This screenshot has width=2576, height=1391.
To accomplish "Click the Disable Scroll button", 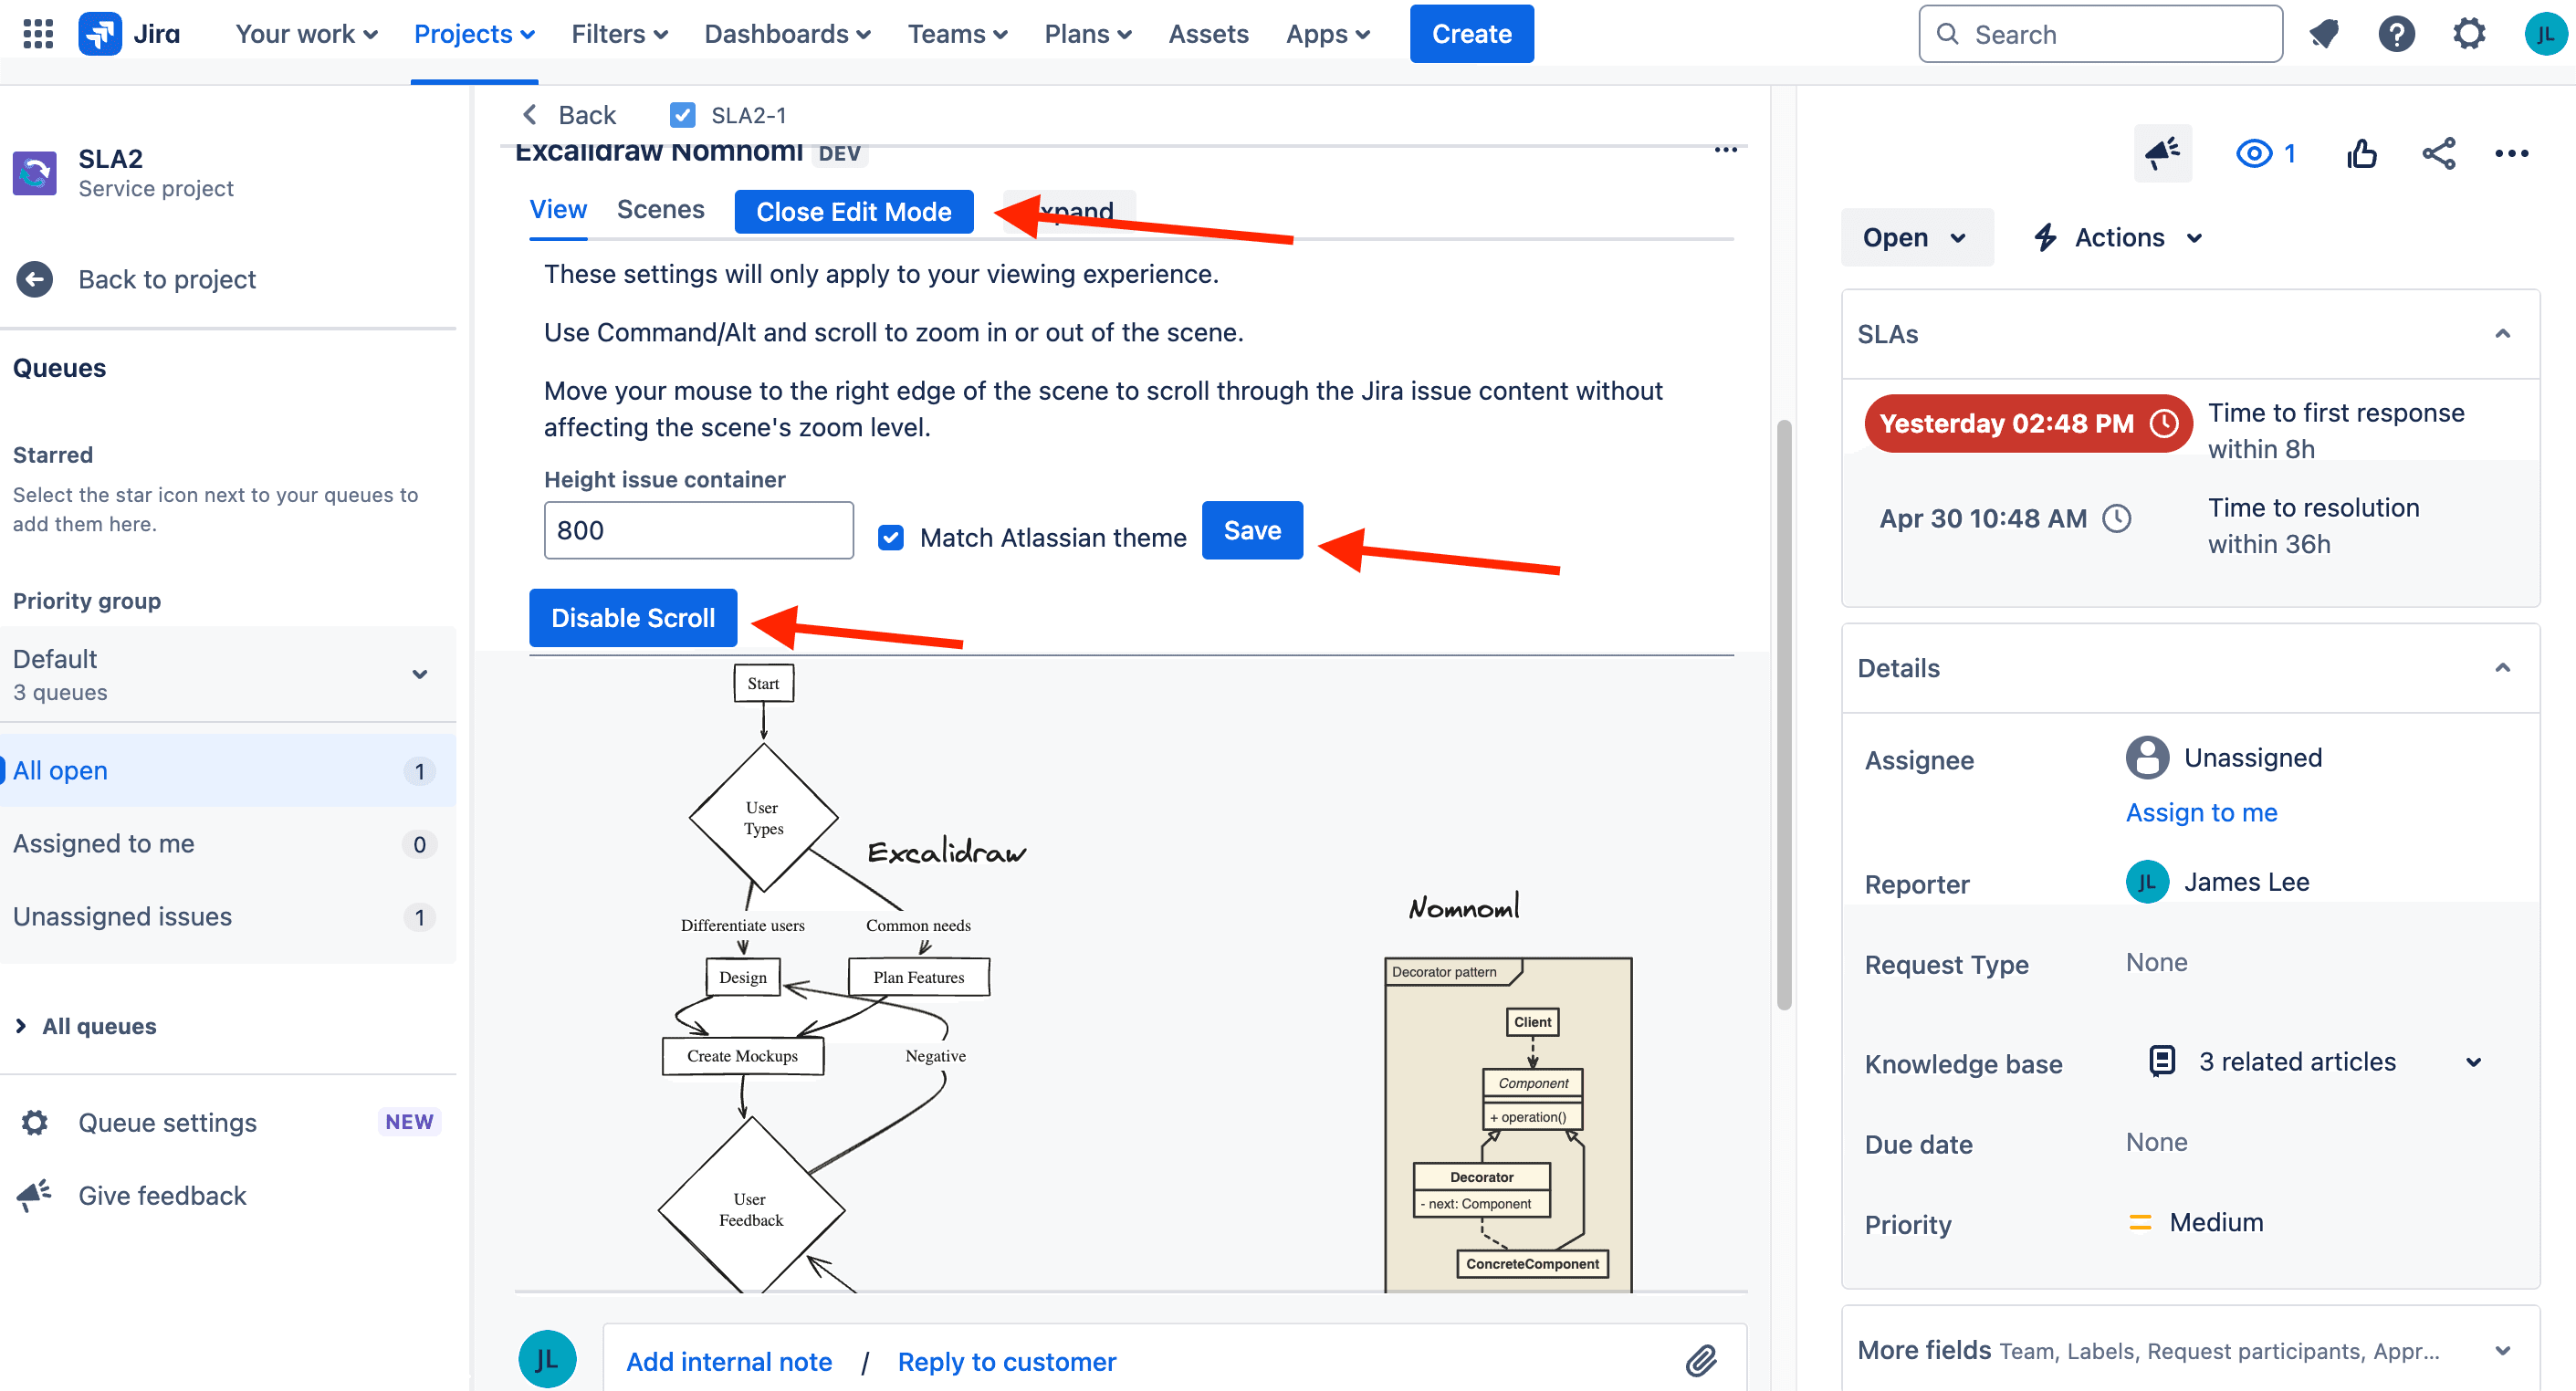I will (632, 618).
